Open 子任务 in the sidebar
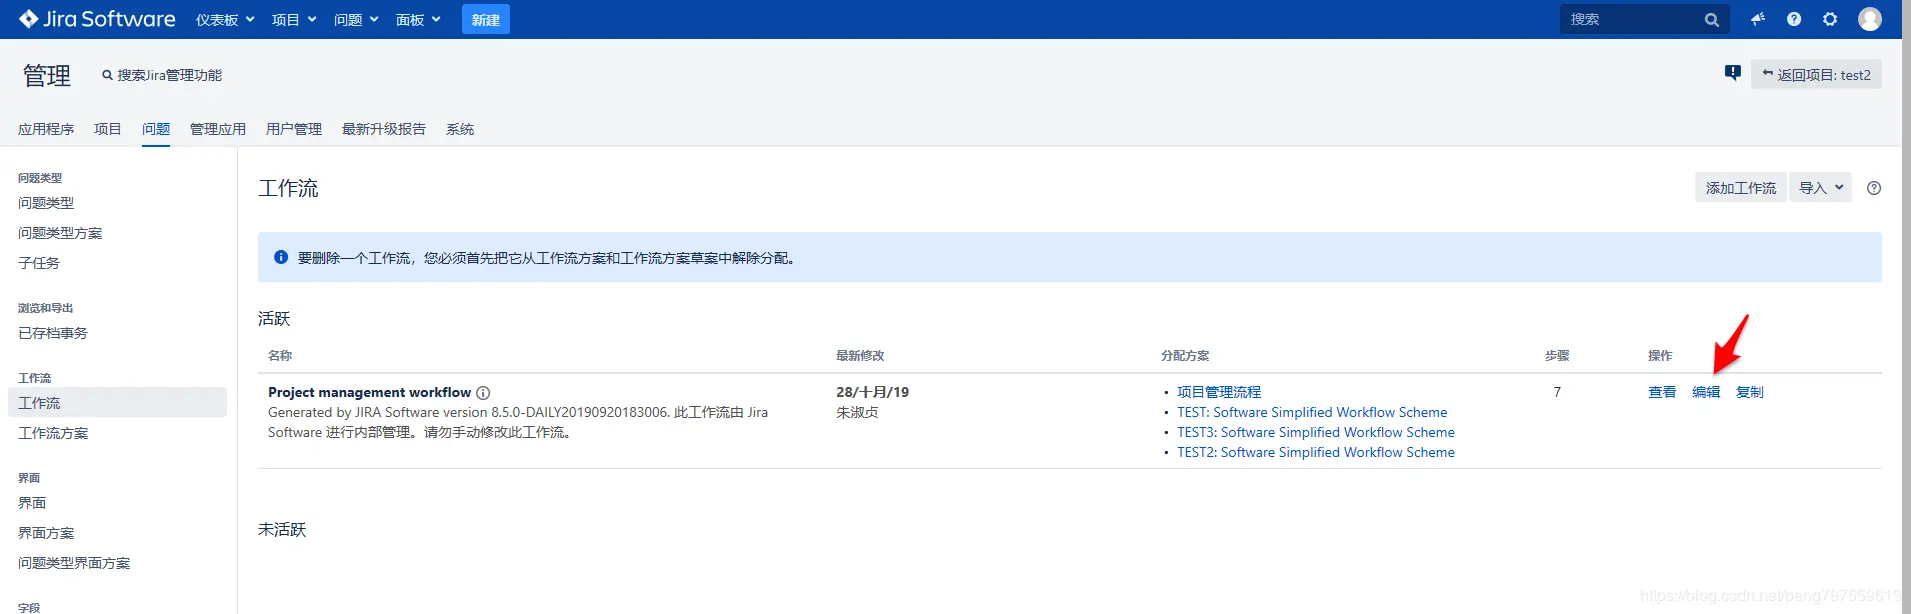1911x614 pixels. pyautogui.click(x=39, y=263)
